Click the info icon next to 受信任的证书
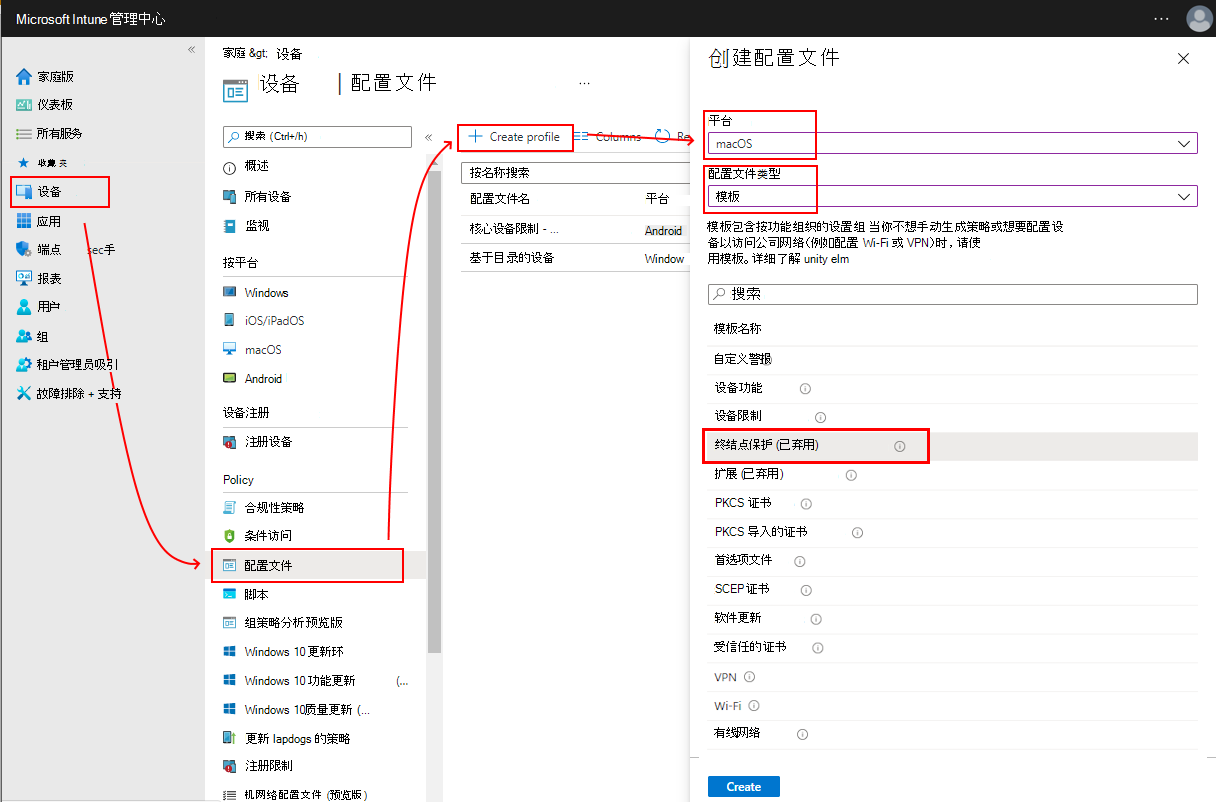 coord(817,648)
